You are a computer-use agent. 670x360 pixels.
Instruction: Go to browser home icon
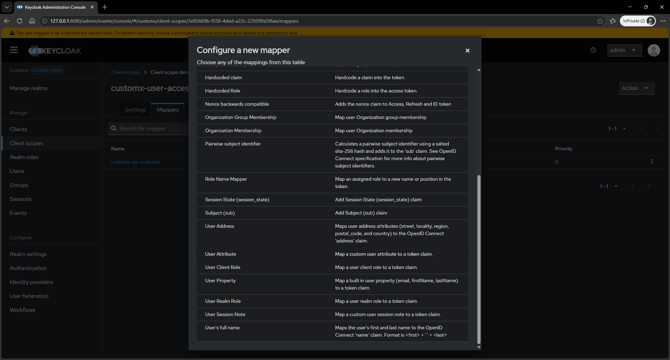(32, 21)
